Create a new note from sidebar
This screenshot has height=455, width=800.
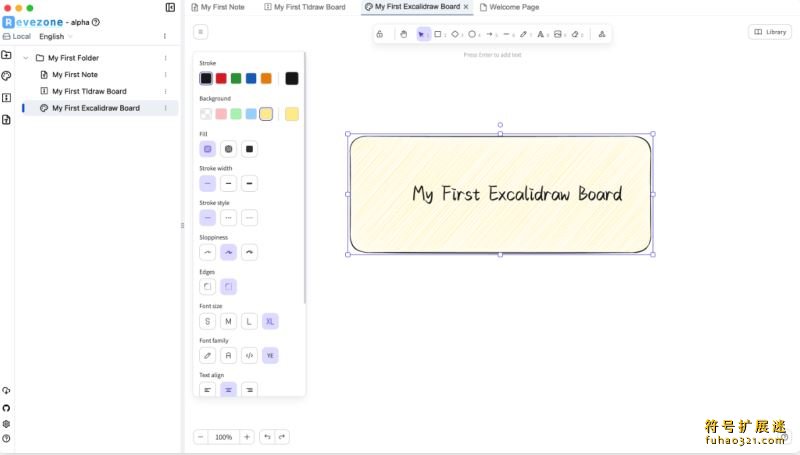click(6, 120)
